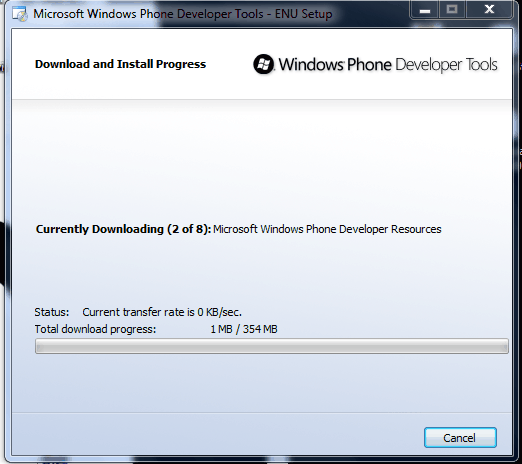
Task: Click the disabled maximize button
Action: pos(452,10)
